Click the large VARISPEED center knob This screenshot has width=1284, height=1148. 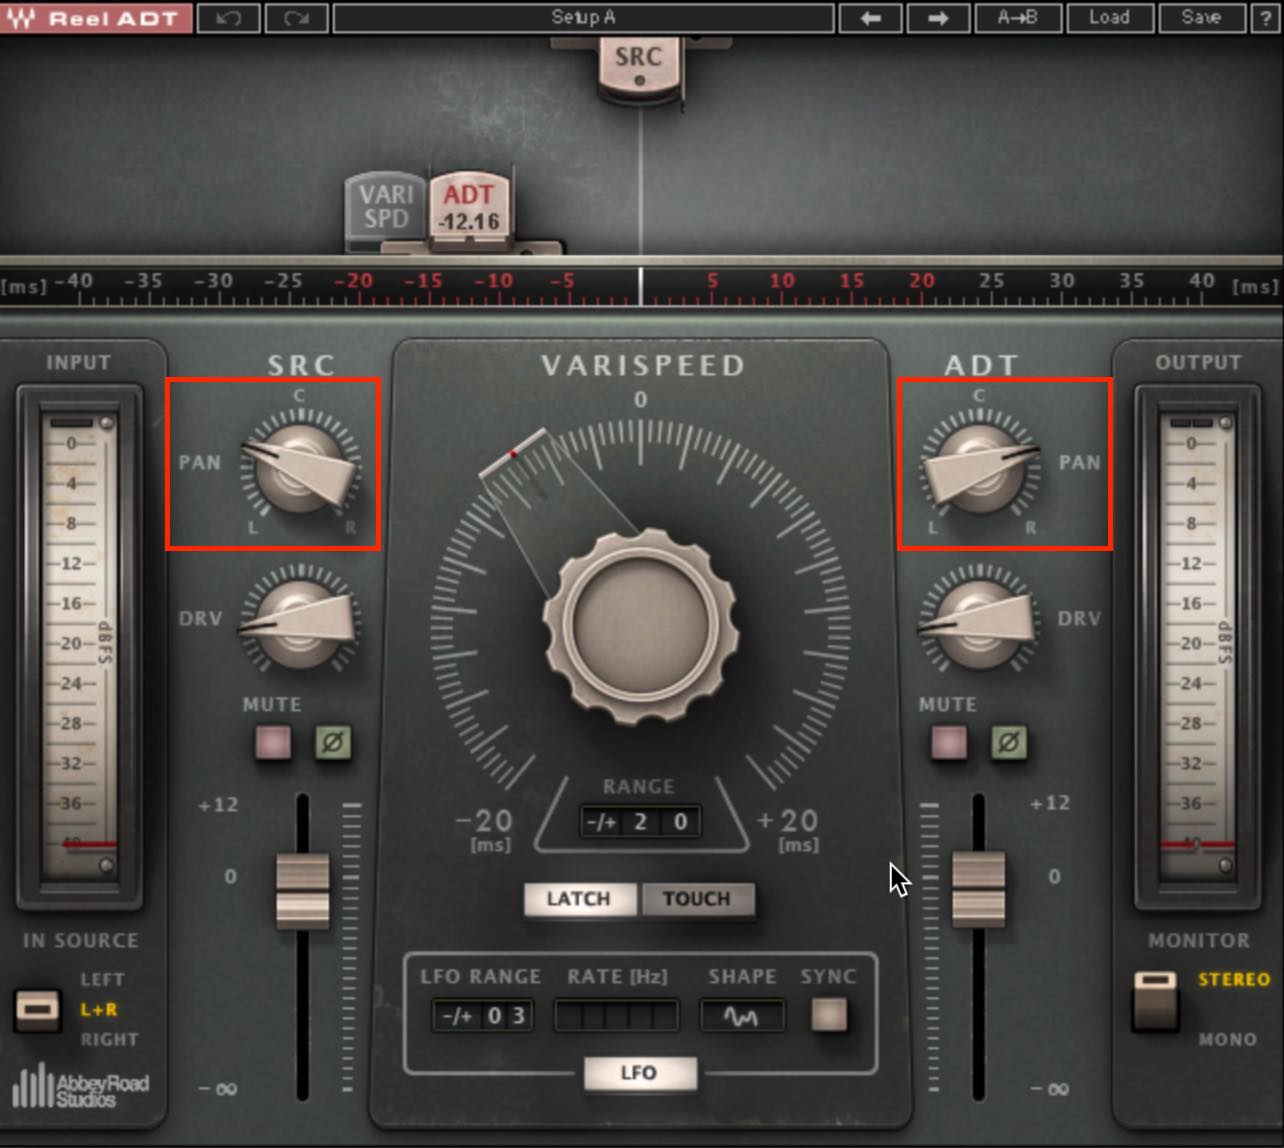tap(640, 627)
